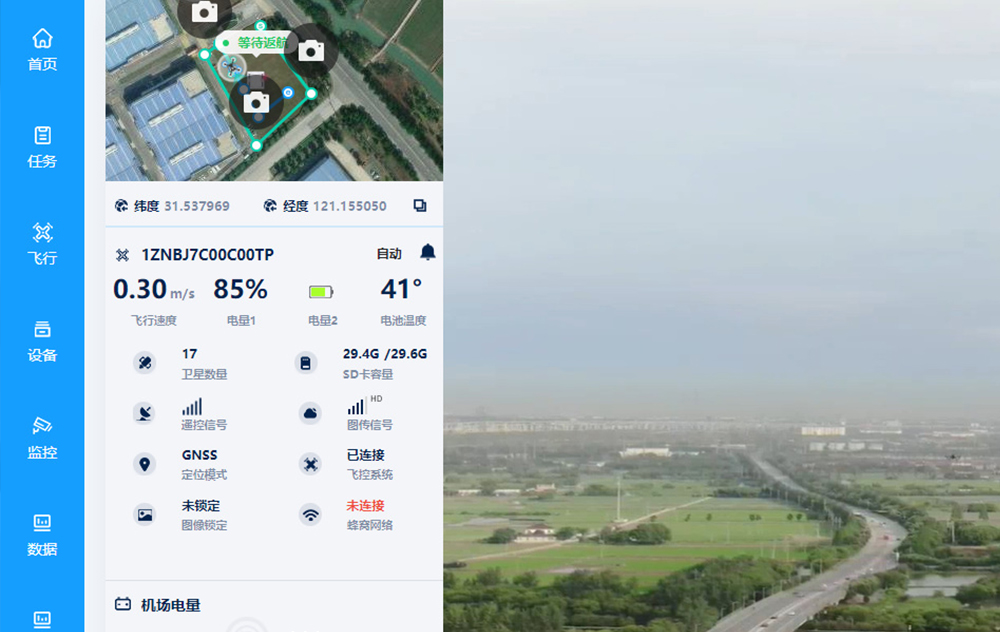Go to the 任务 tasks section

click(42, 147)
